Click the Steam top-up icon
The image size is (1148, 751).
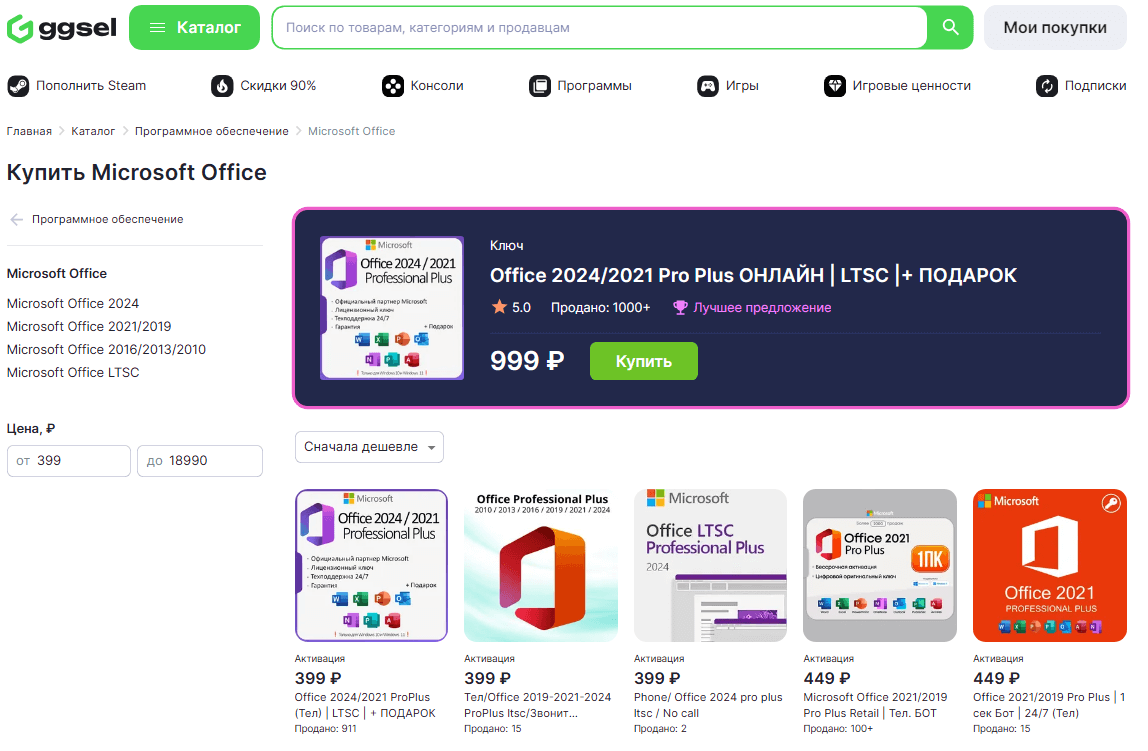coord(18,86)
